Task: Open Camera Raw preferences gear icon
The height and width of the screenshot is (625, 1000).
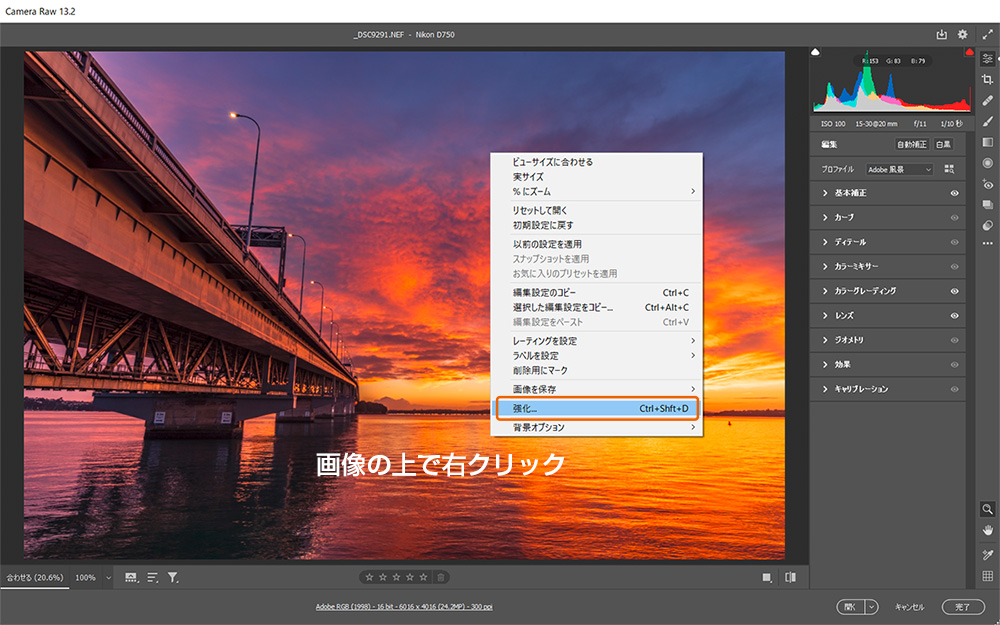Action: pos(962,34)
